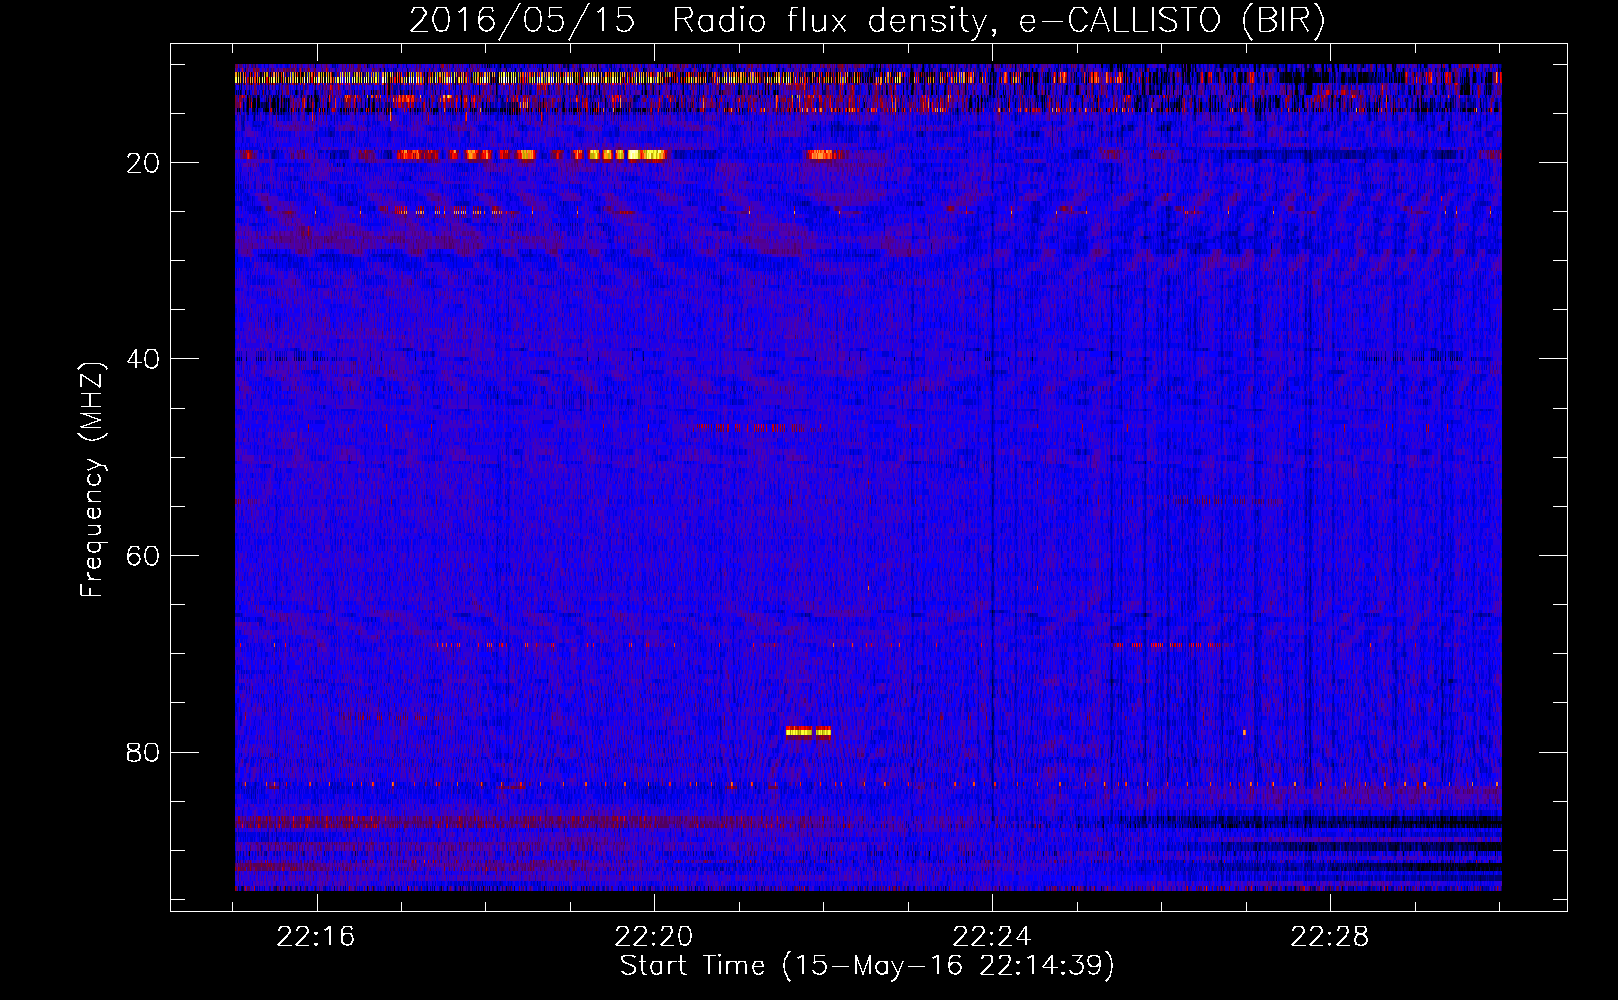Click the 22:28 time tick label
This screenshot has height=1000, width=1618.
pyautogui.click(x=1330, y=937)
